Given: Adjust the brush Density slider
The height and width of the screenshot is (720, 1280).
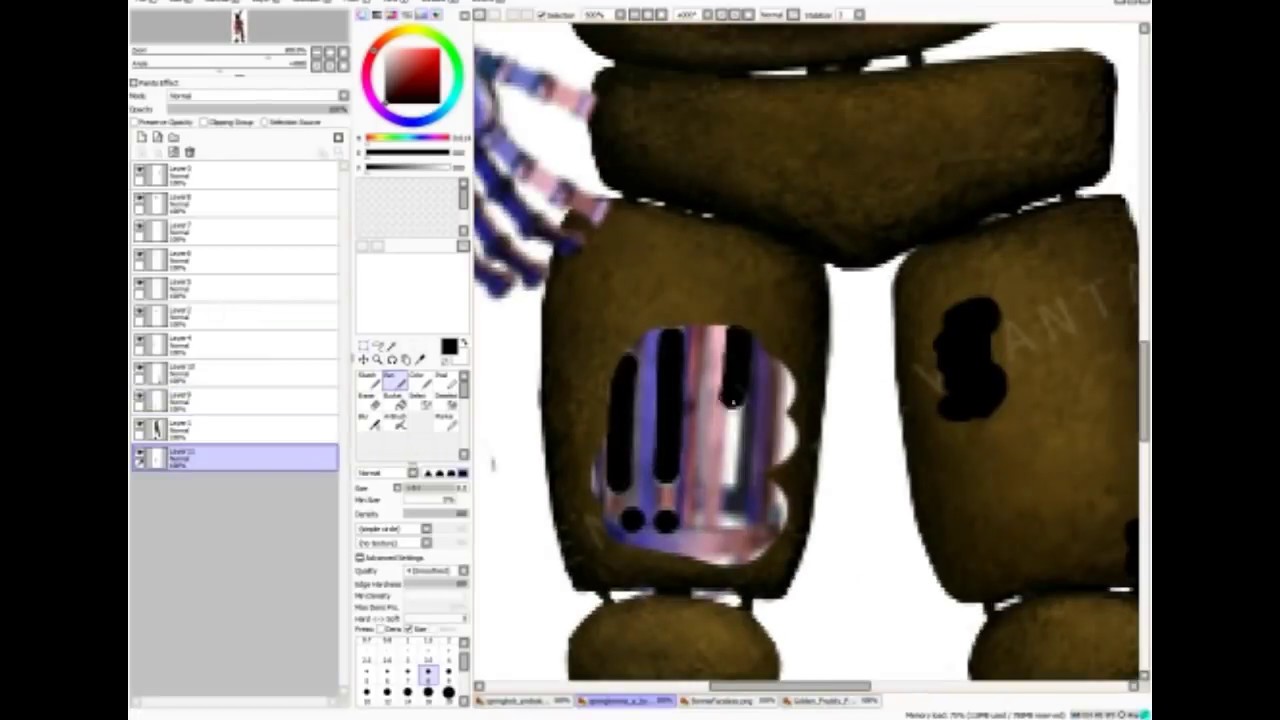Looking at the screenshot, I should coord(436,513).
